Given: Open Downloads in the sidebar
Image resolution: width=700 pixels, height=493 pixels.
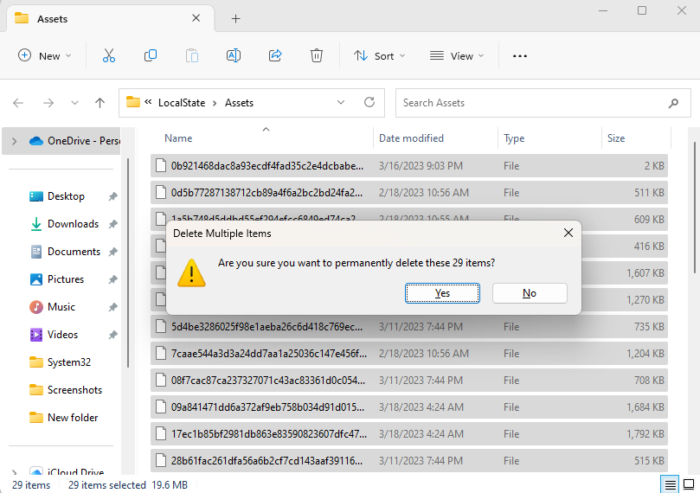Looking at the screenshot, I should [72, 224].
